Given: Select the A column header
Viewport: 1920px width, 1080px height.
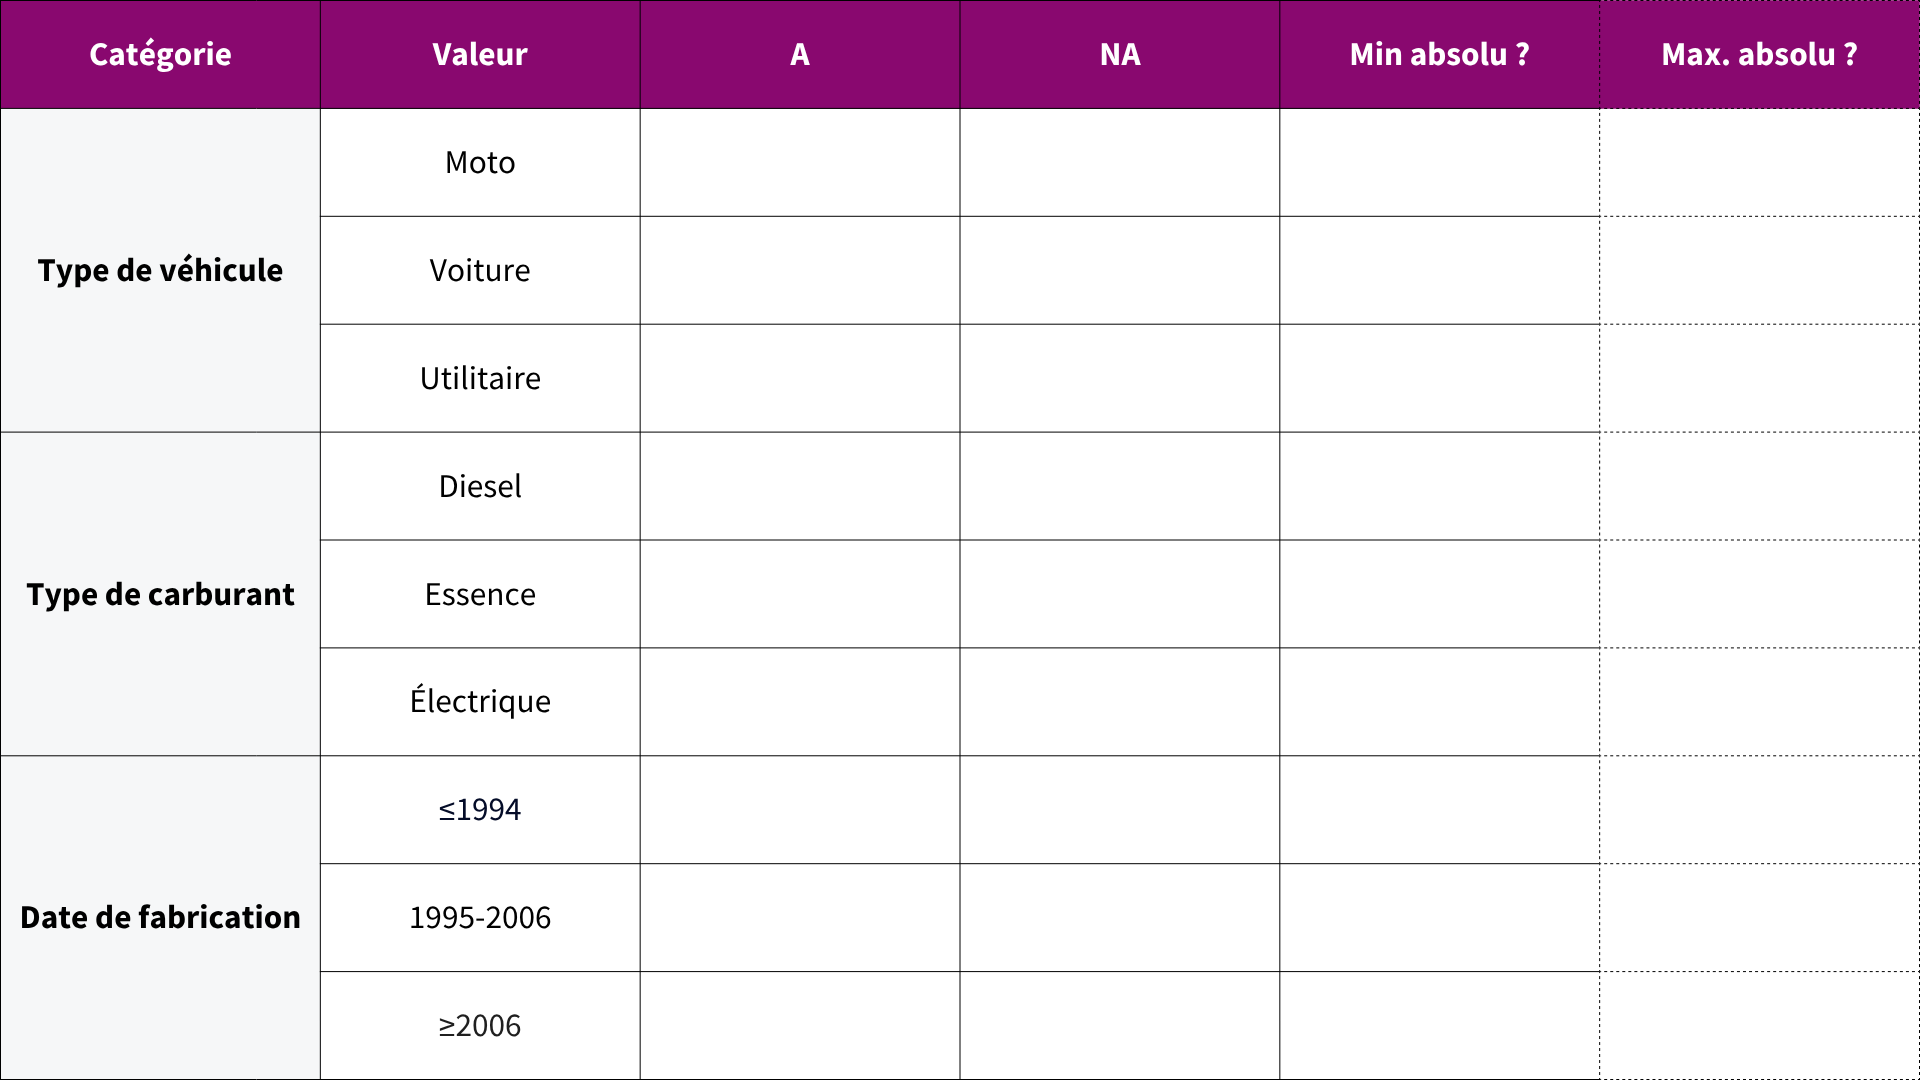Looking at the screenshot, I should click(800, 54).
